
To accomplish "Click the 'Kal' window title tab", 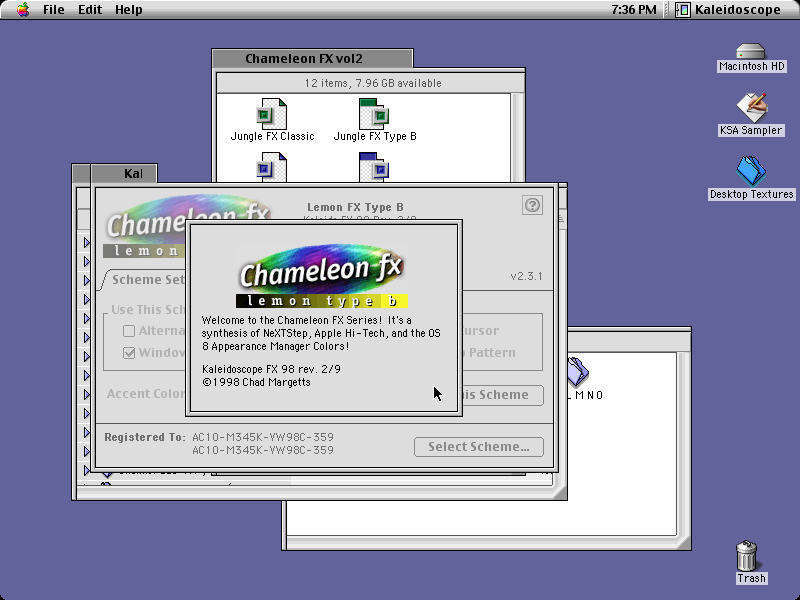I will tap(124, 173).
